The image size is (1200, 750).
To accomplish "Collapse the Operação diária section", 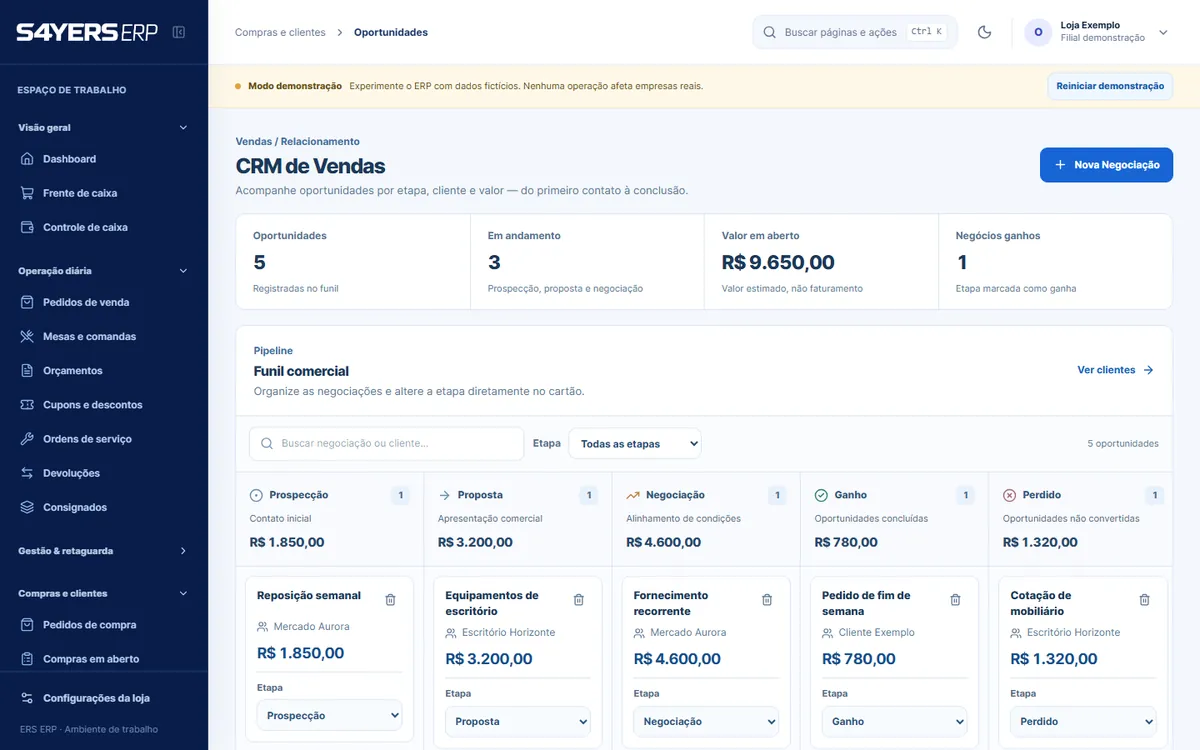I will 104,271.
